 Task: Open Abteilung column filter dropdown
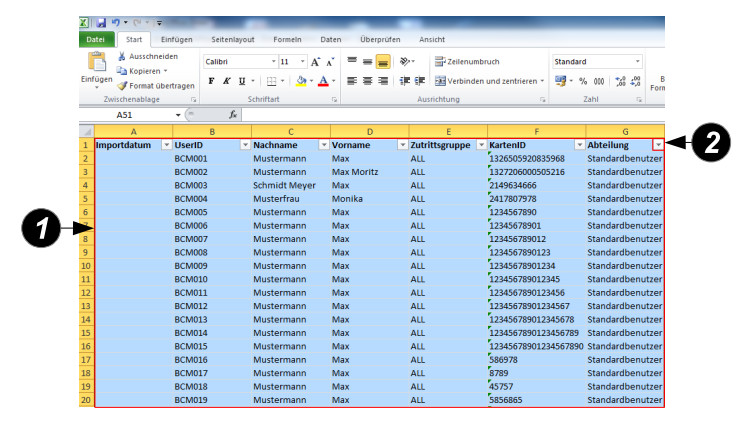(658, 145)
